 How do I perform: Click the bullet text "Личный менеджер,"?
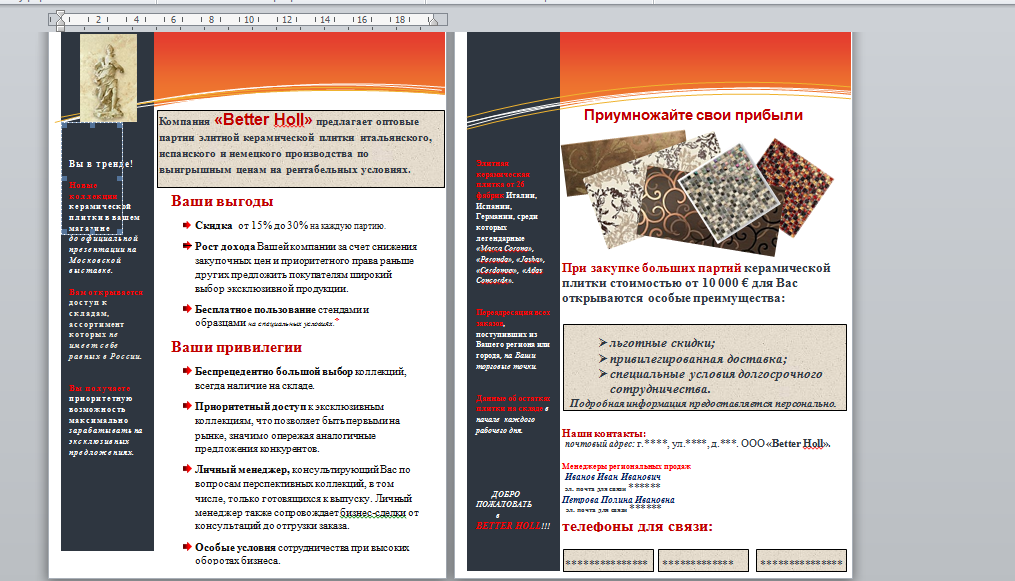click(x=242, y=470)
